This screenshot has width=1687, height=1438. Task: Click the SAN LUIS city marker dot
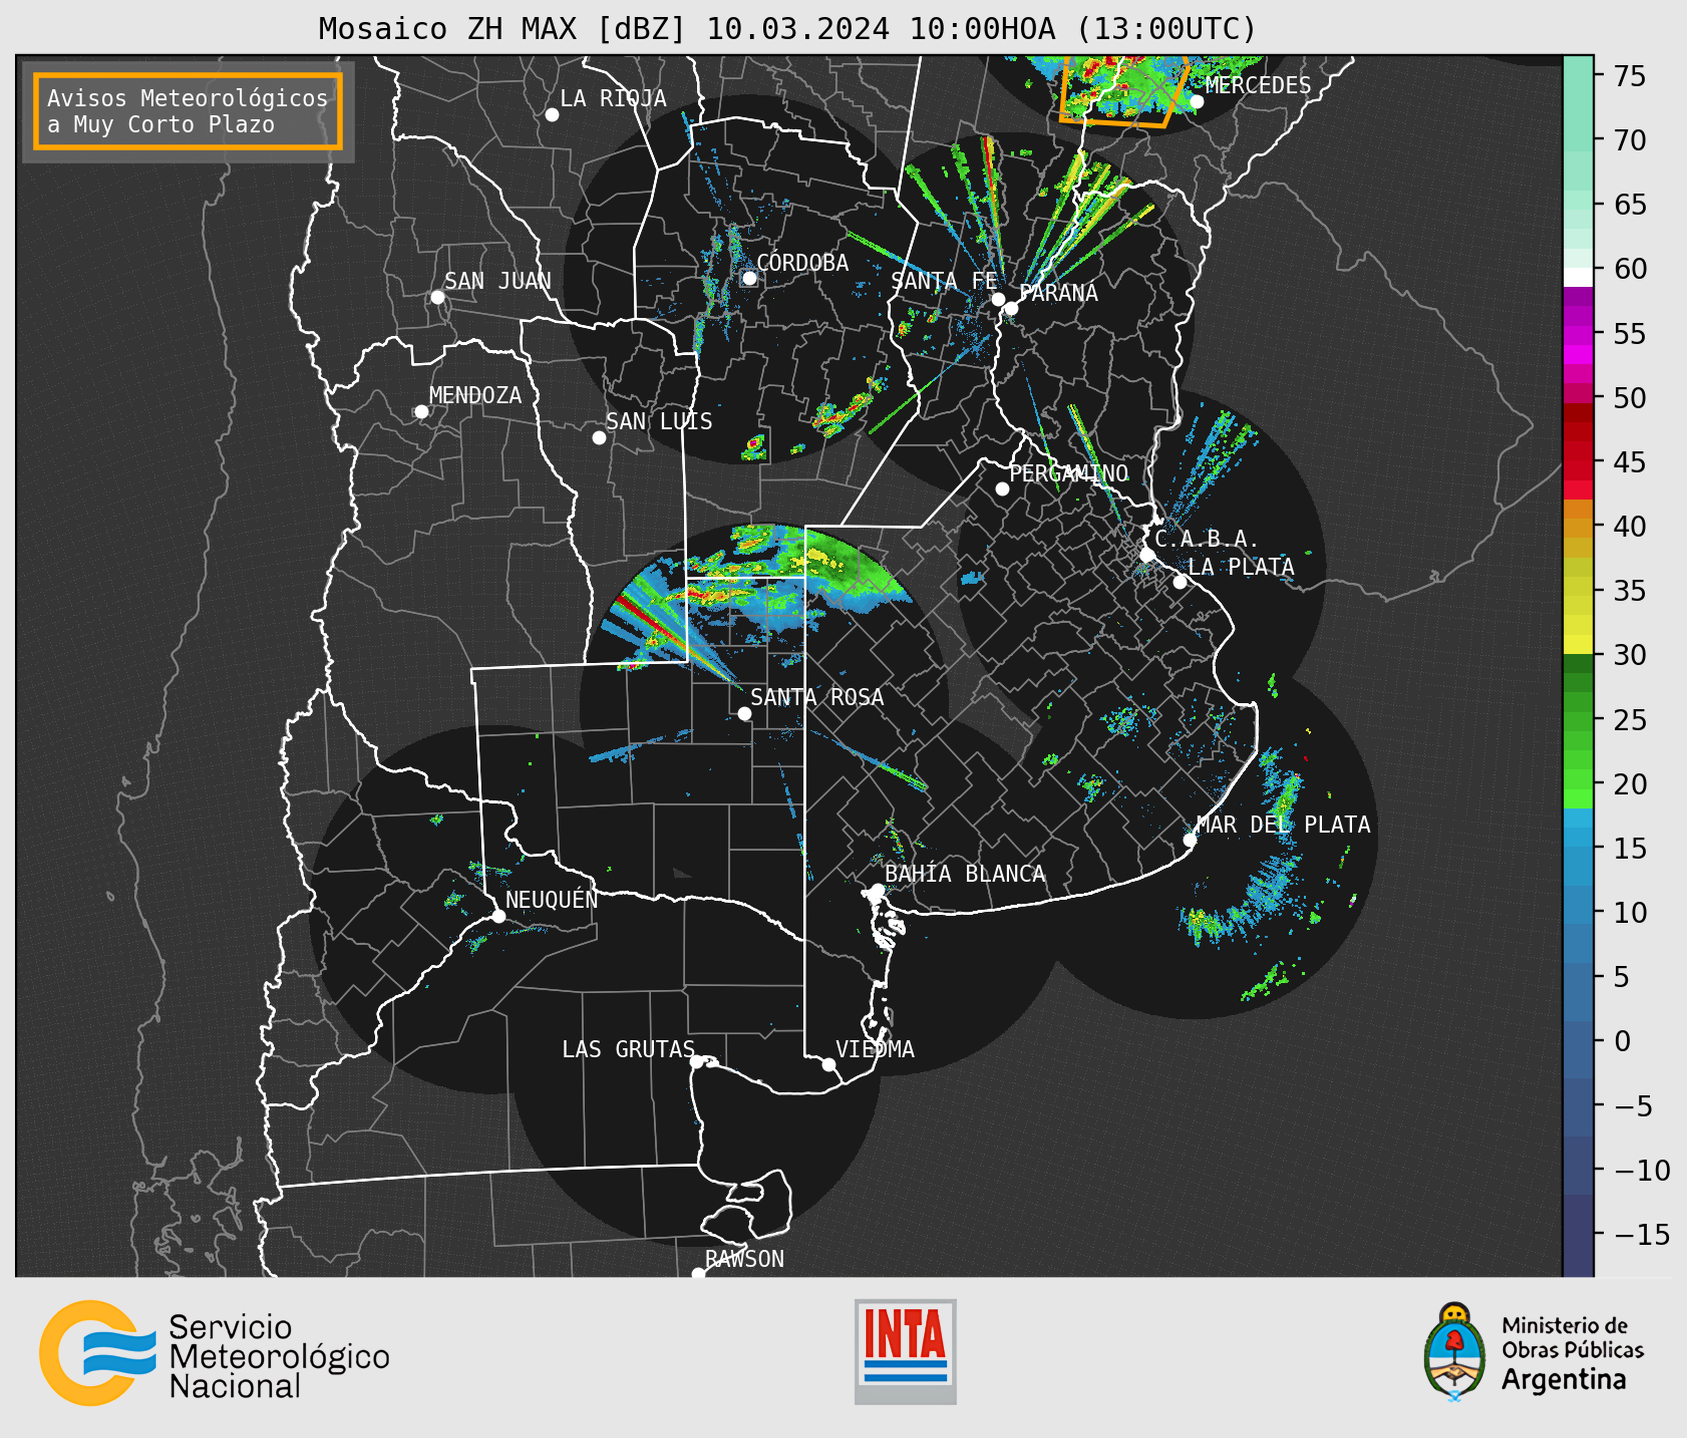tap(599, 437)
